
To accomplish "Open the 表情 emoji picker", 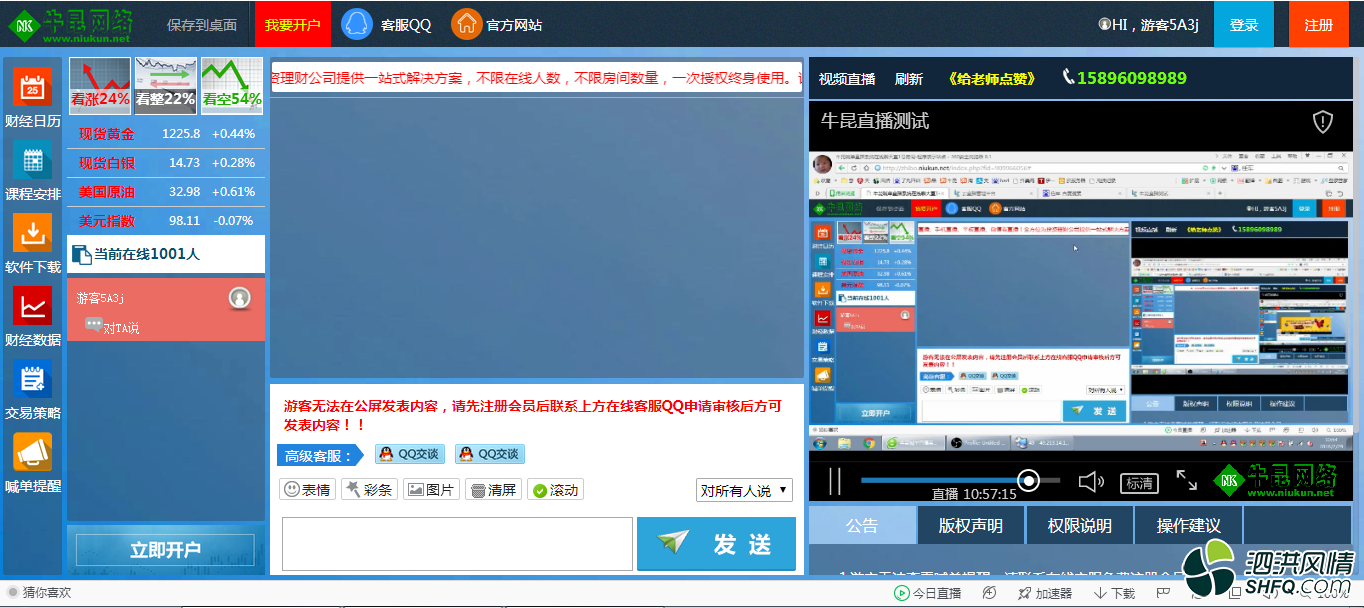I will pos(308,489).
